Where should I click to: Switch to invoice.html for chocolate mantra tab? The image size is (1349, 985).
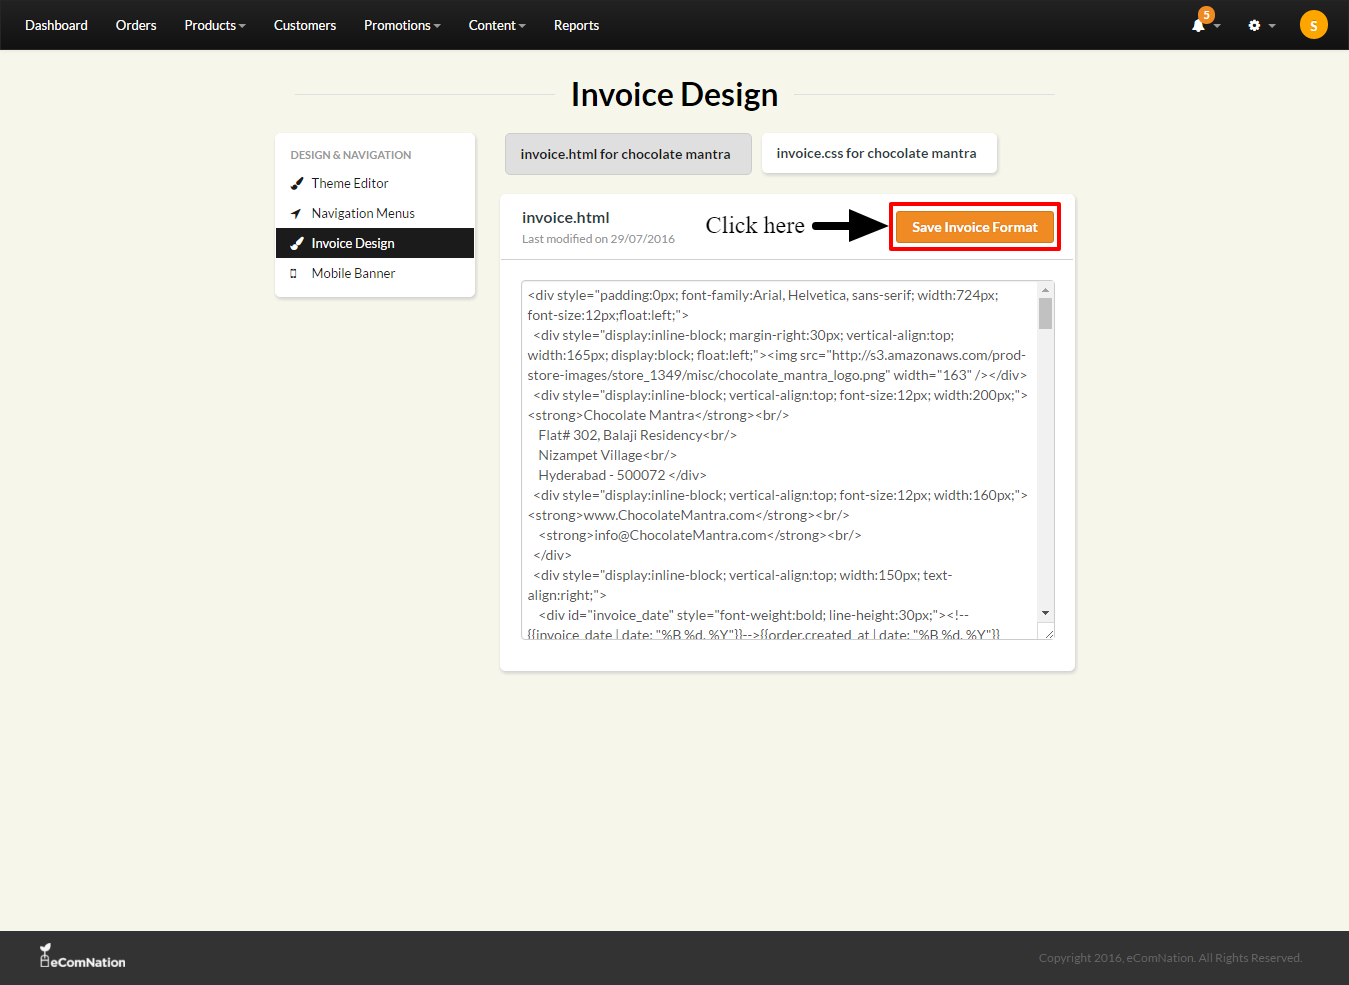pos(628,154)
